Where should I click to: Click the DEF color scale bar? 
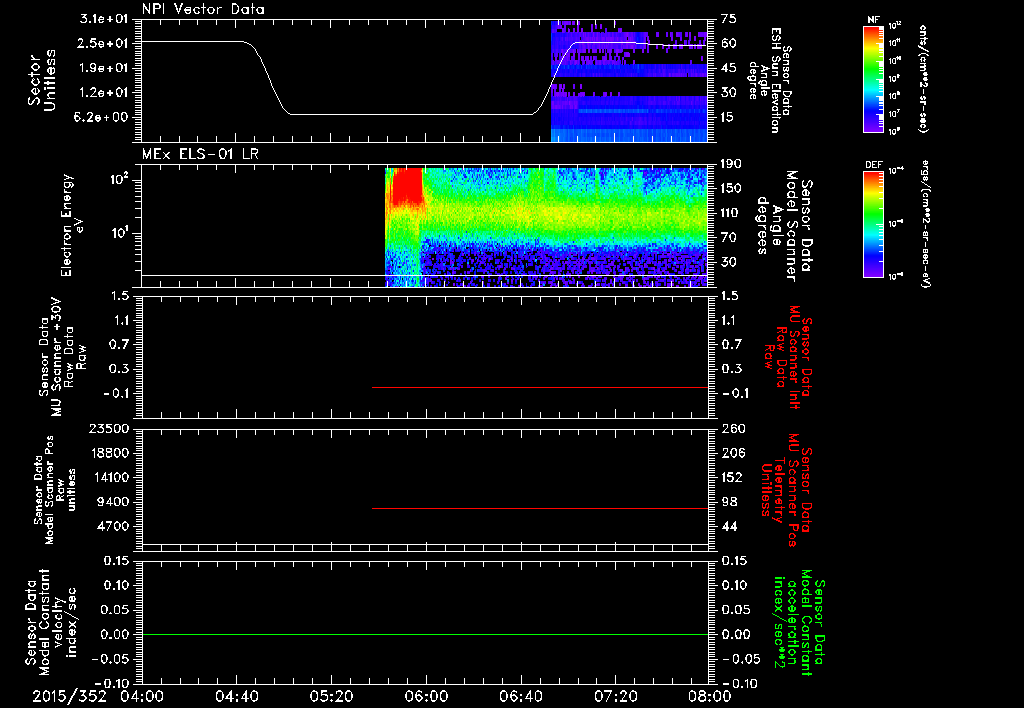coord(874,224)
